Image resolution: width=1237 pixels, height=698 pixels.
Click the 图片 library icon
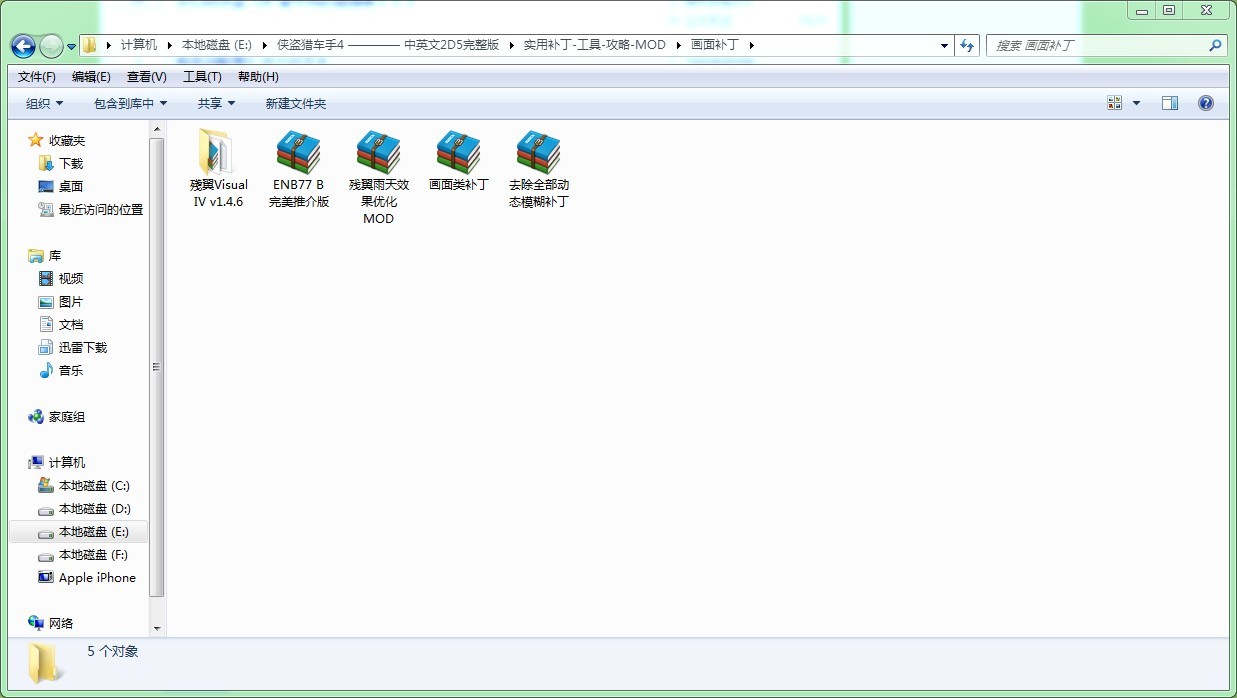pos(46,301)
